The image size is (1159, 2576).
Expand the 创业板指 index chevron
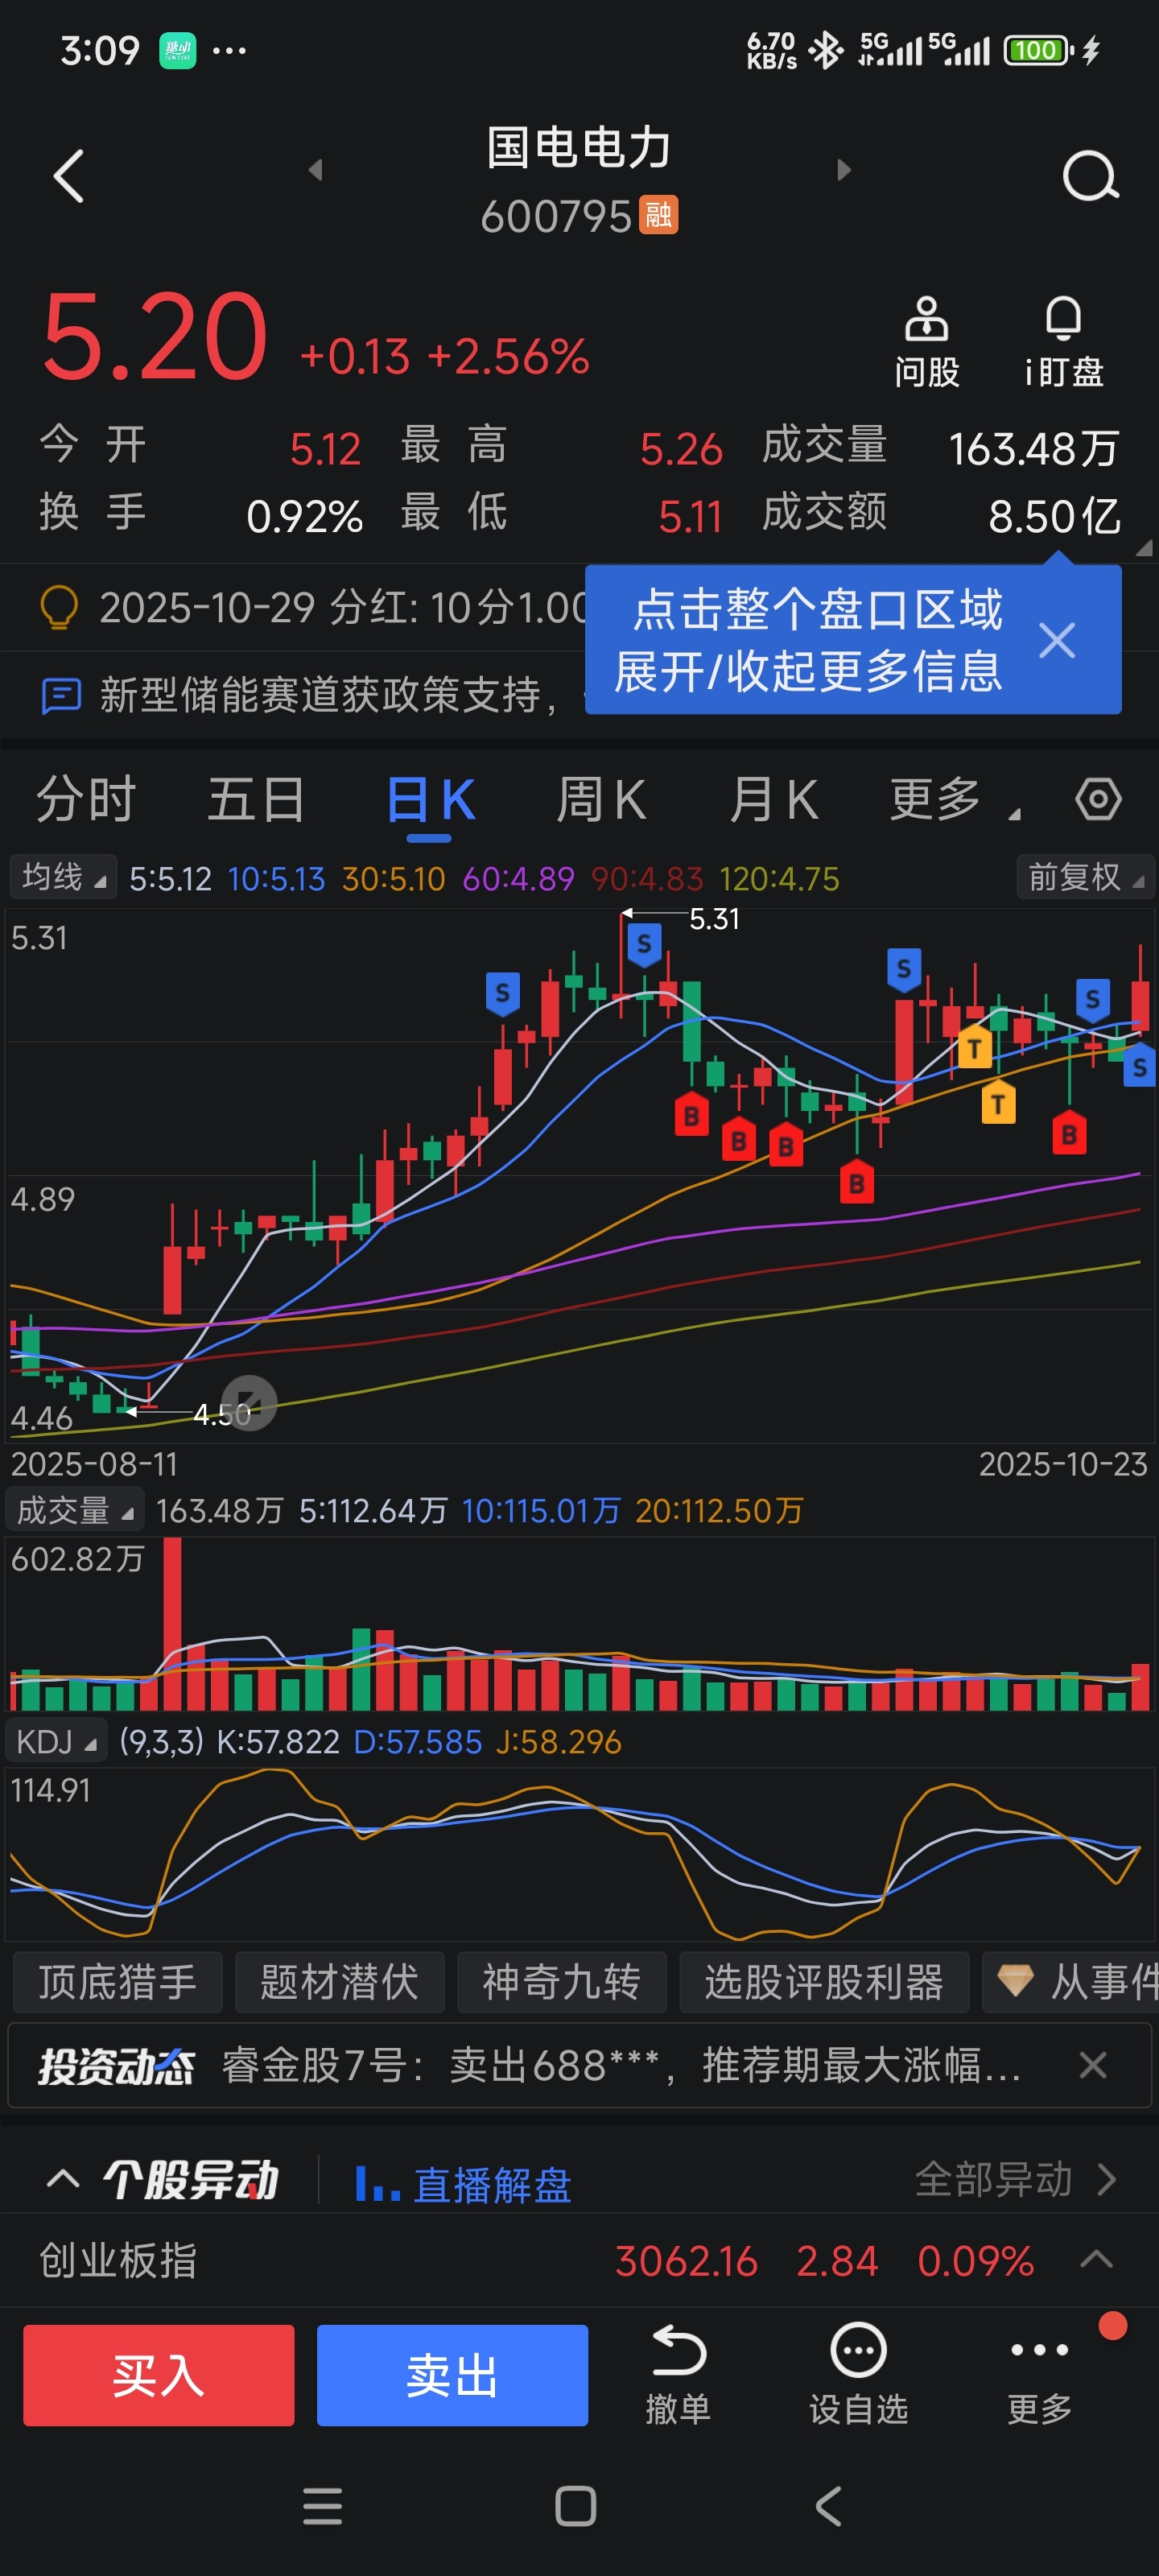click(x=1097, y=2259)
